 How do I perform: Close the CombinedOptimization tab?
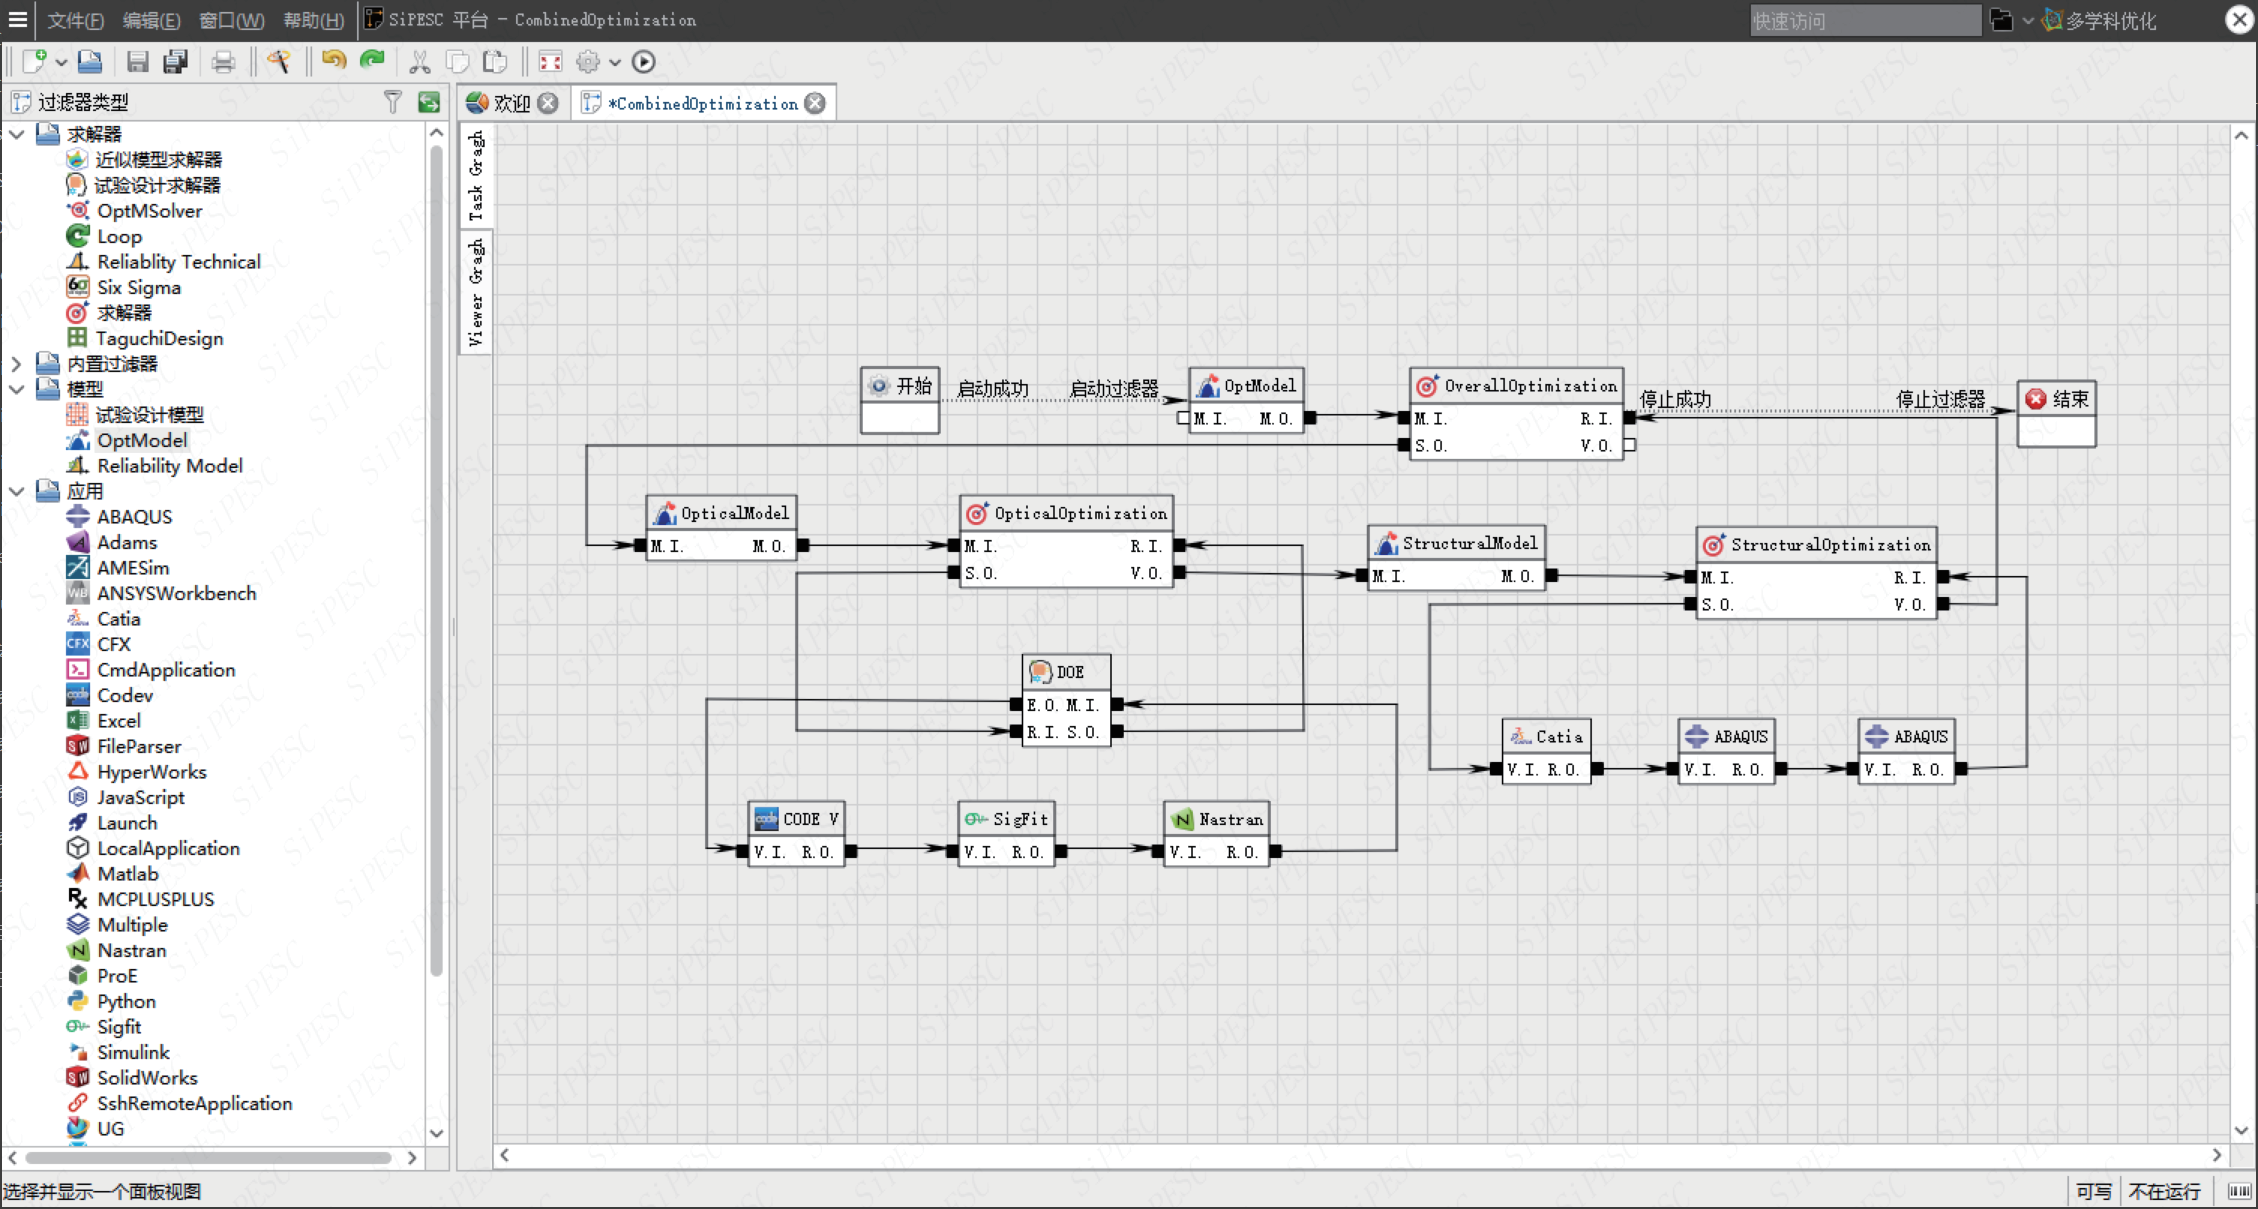point(816,103)
